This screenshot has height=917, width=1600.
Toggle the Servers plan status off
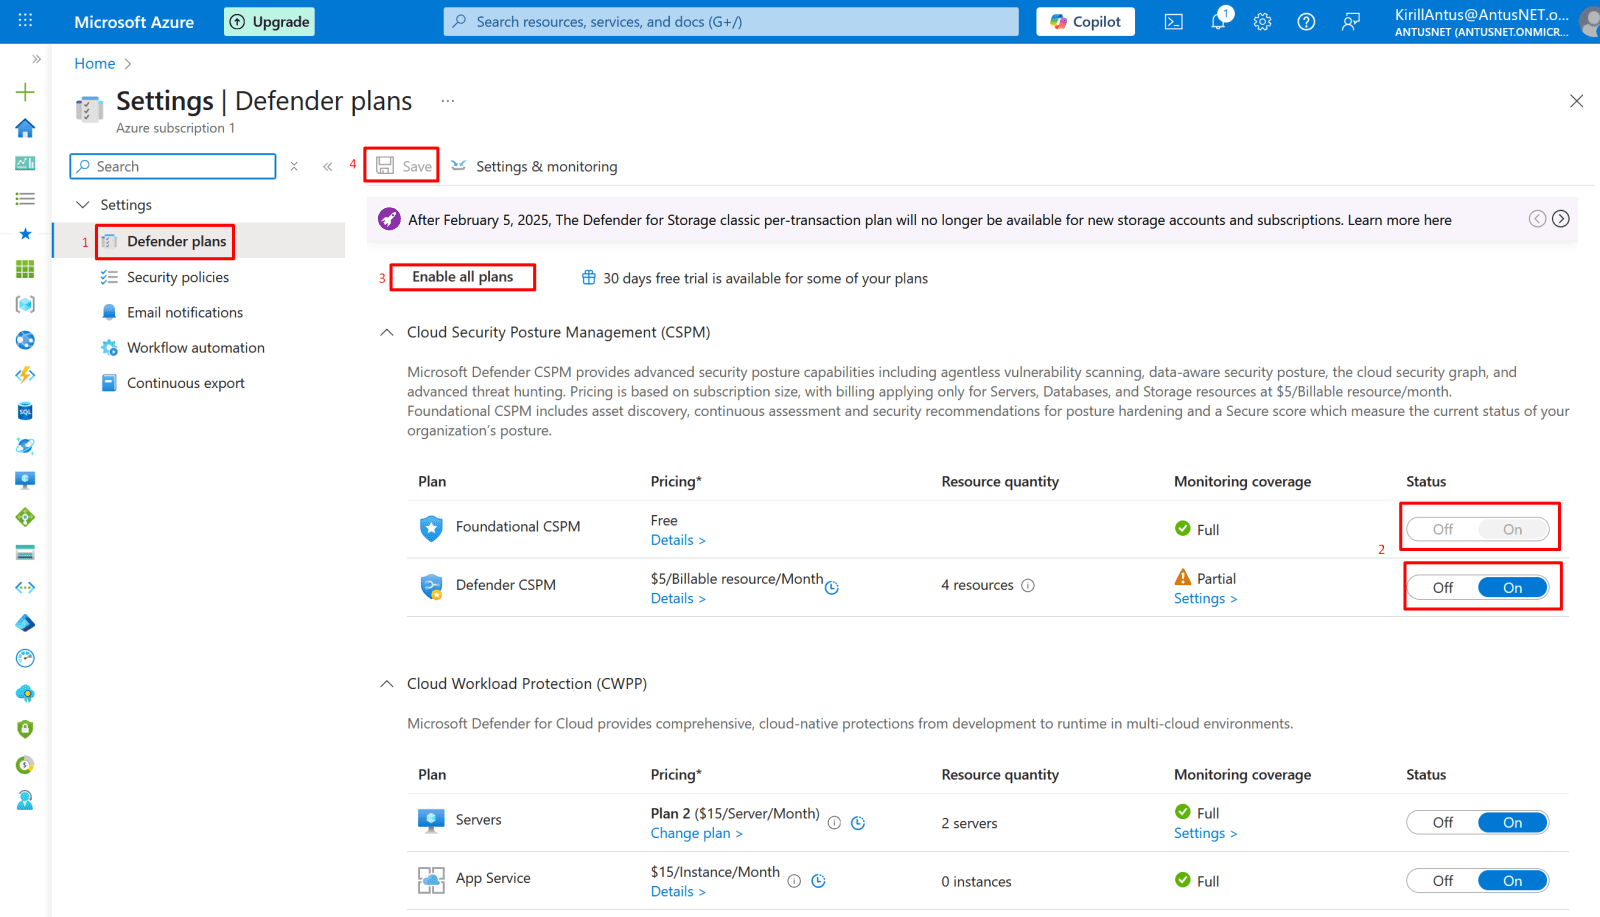pyautogui.click(x=1442, y=823)
